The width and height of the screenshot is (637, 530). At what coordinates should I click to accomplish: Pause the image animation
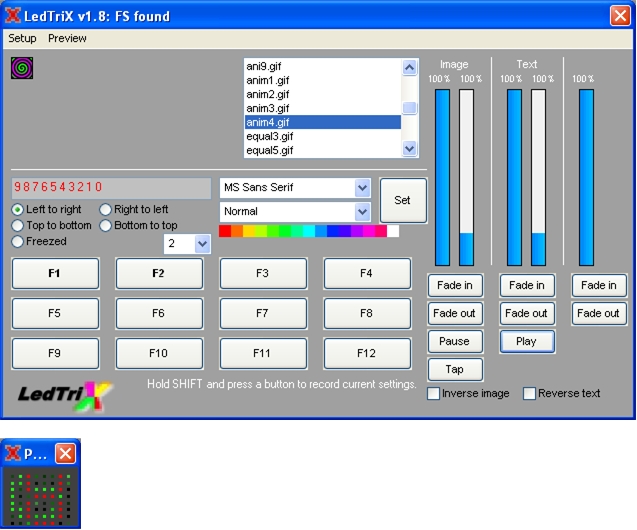455,342
